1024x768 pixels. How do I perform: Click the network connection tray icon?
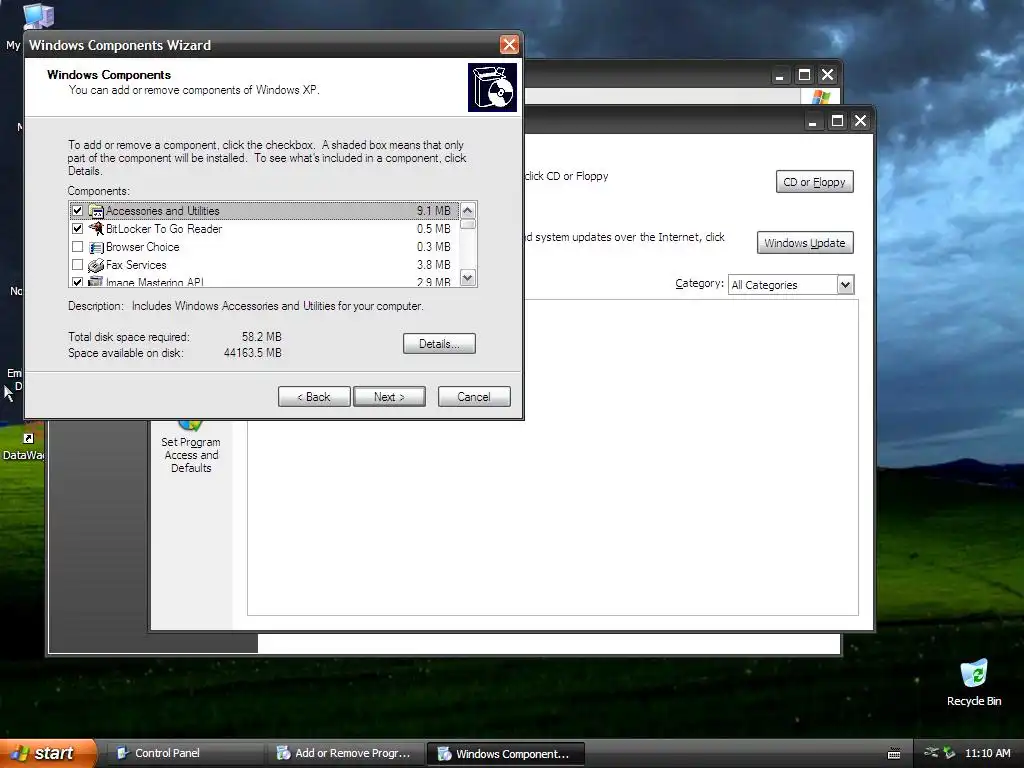[931, 753]
